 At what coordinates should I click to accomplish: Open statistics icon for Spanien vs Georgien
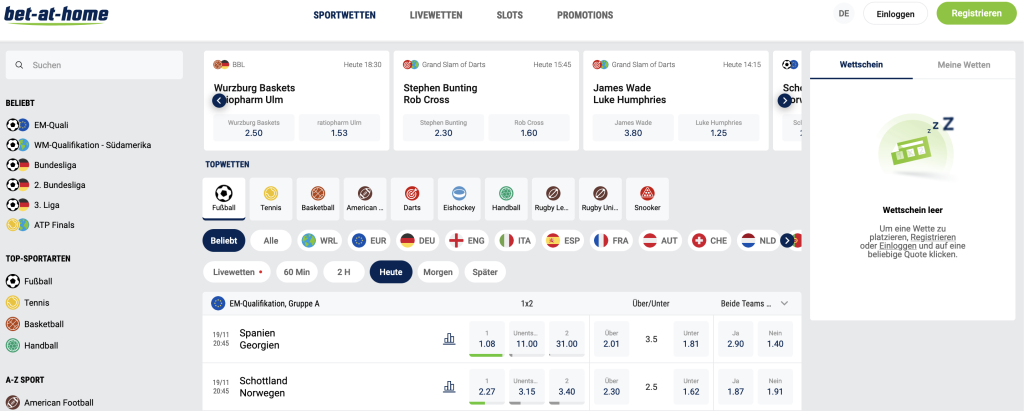[x=449, y=338]
